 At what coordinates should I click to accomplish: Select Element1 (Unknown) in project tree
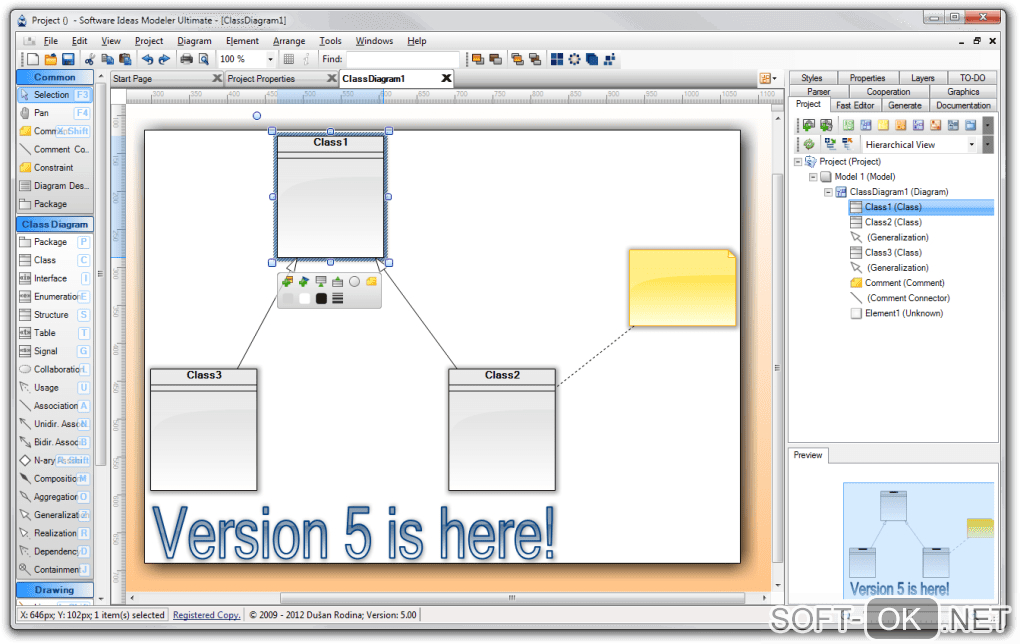click(x=904, y=313)
